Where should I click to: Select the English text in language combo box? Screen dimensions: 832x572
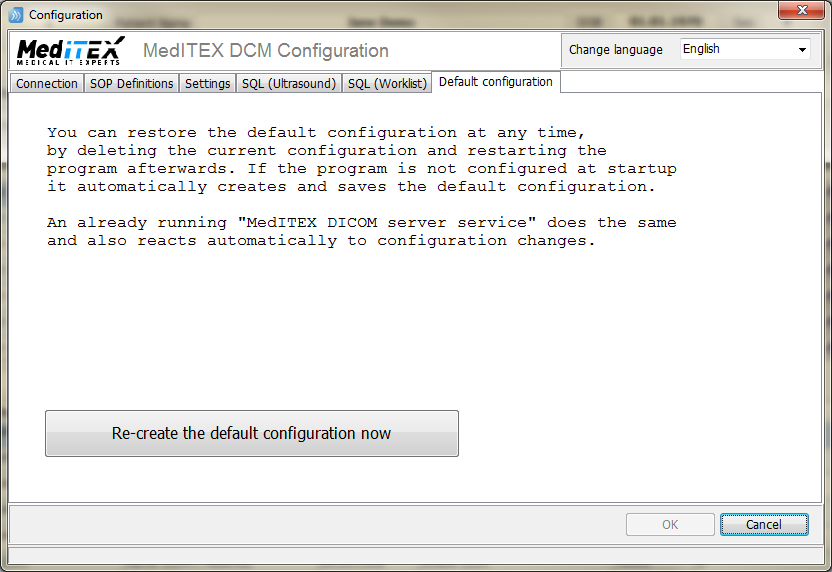point(701,49)
